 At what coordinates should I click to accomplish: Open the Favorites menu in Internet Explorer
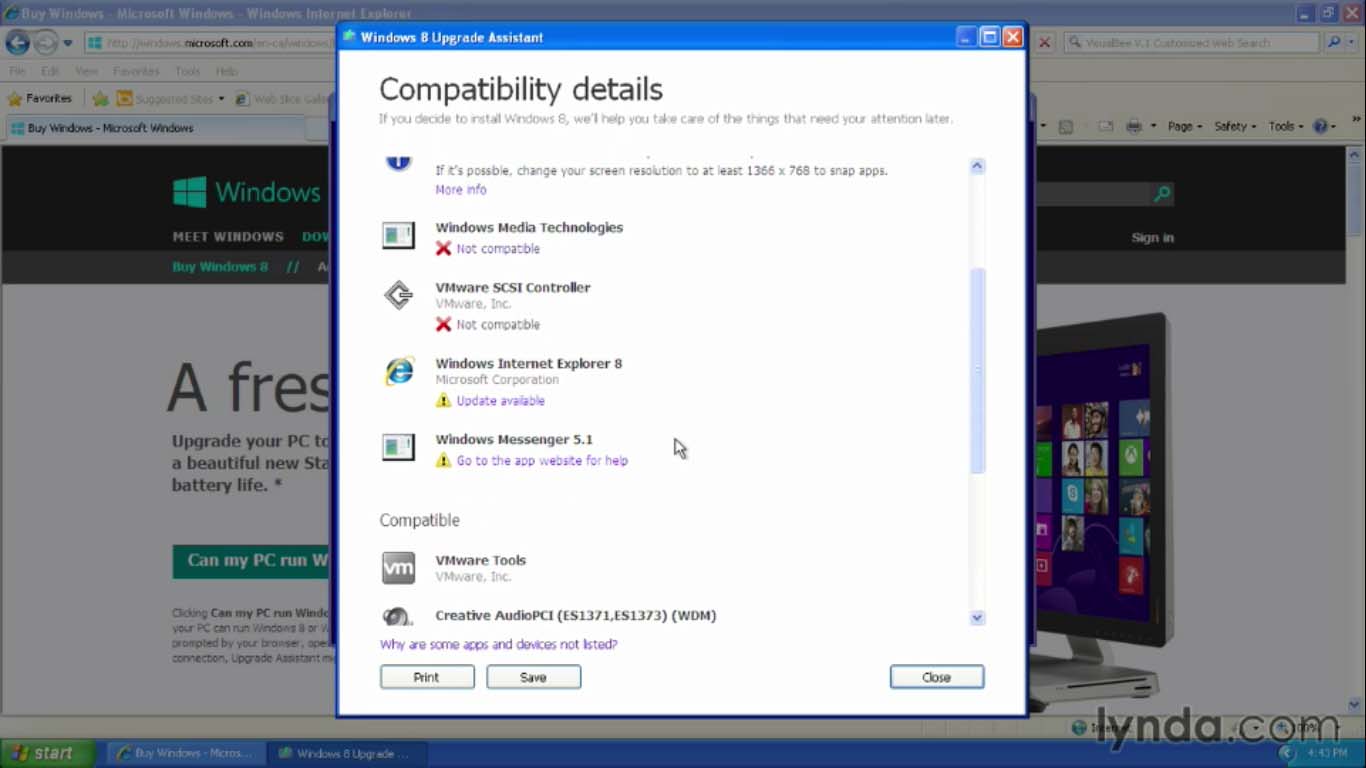click(136, 72)
